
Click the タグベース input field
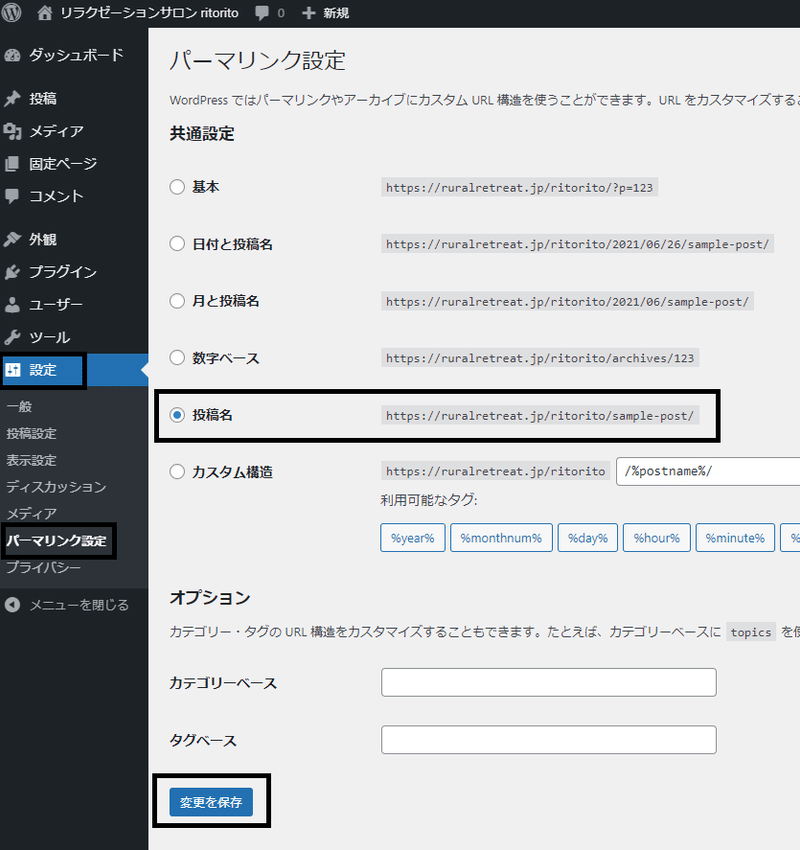click(x=549, y=739)
